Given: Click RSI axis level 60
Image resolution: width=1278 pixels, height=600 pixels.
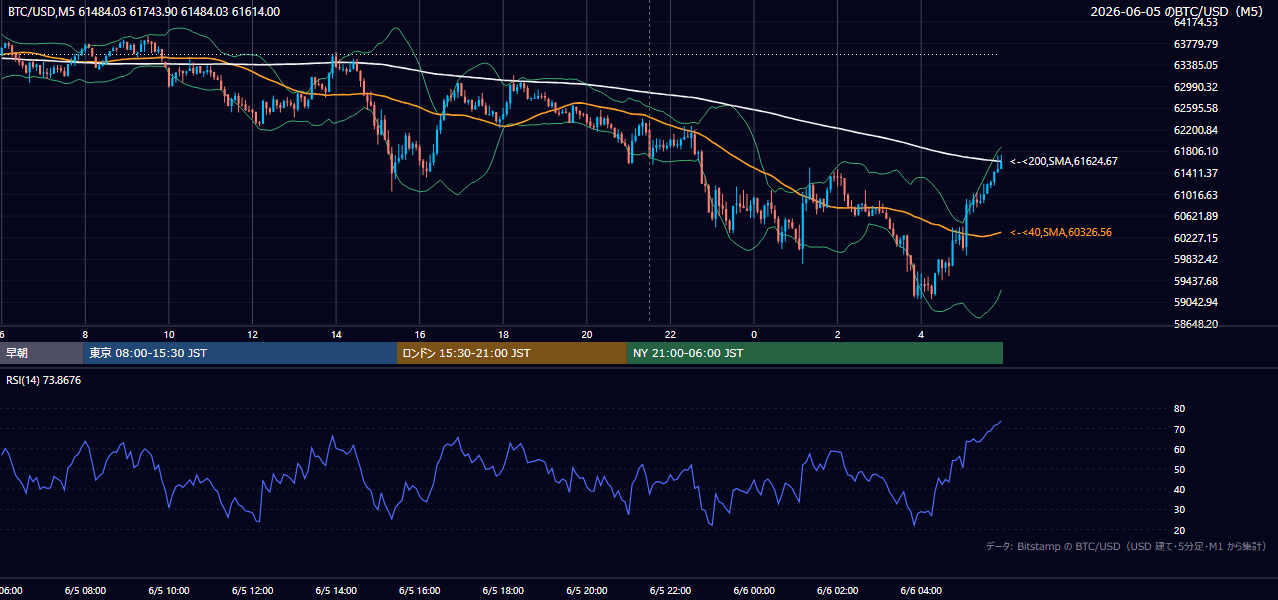Looking at the screenshot, I should (1179, 449).
